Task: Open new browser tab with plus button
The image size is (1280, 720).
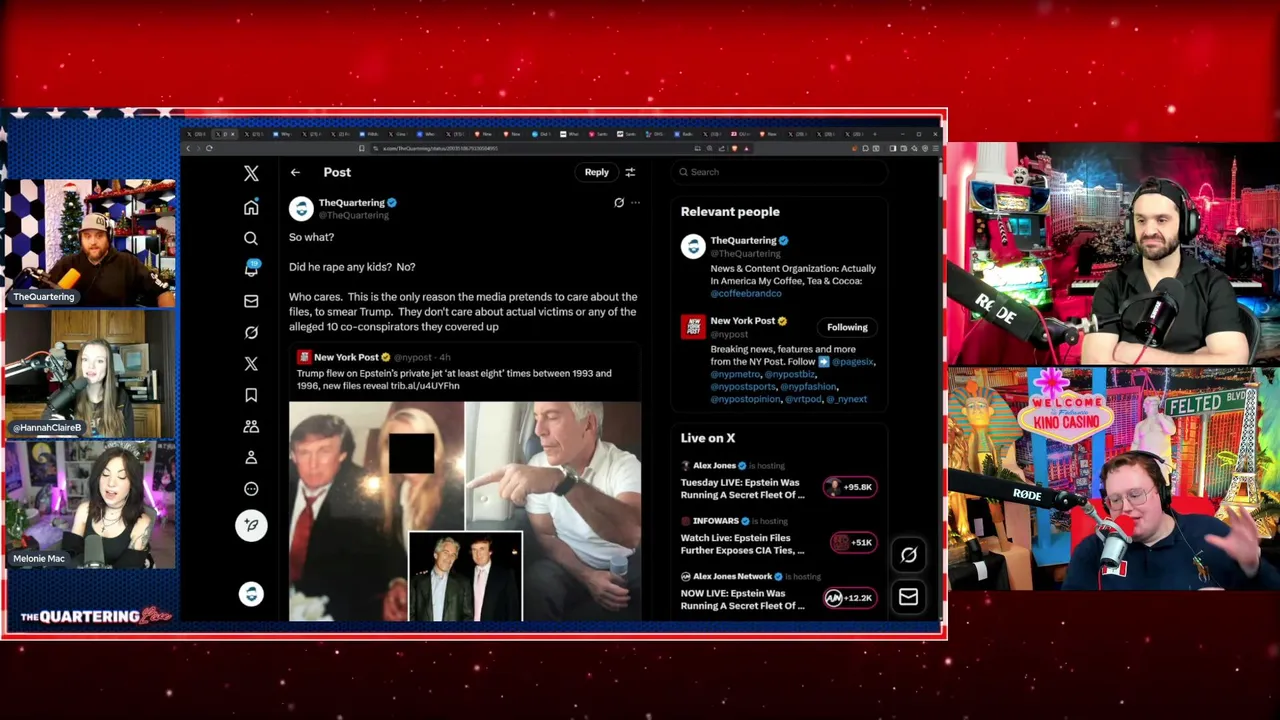Action: point(875,134)
